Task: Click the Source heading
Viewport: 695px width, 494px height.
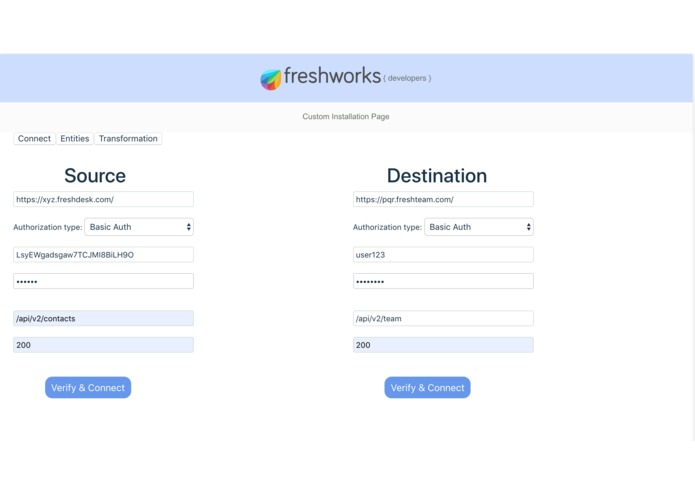Action: [x=95, y=176]
